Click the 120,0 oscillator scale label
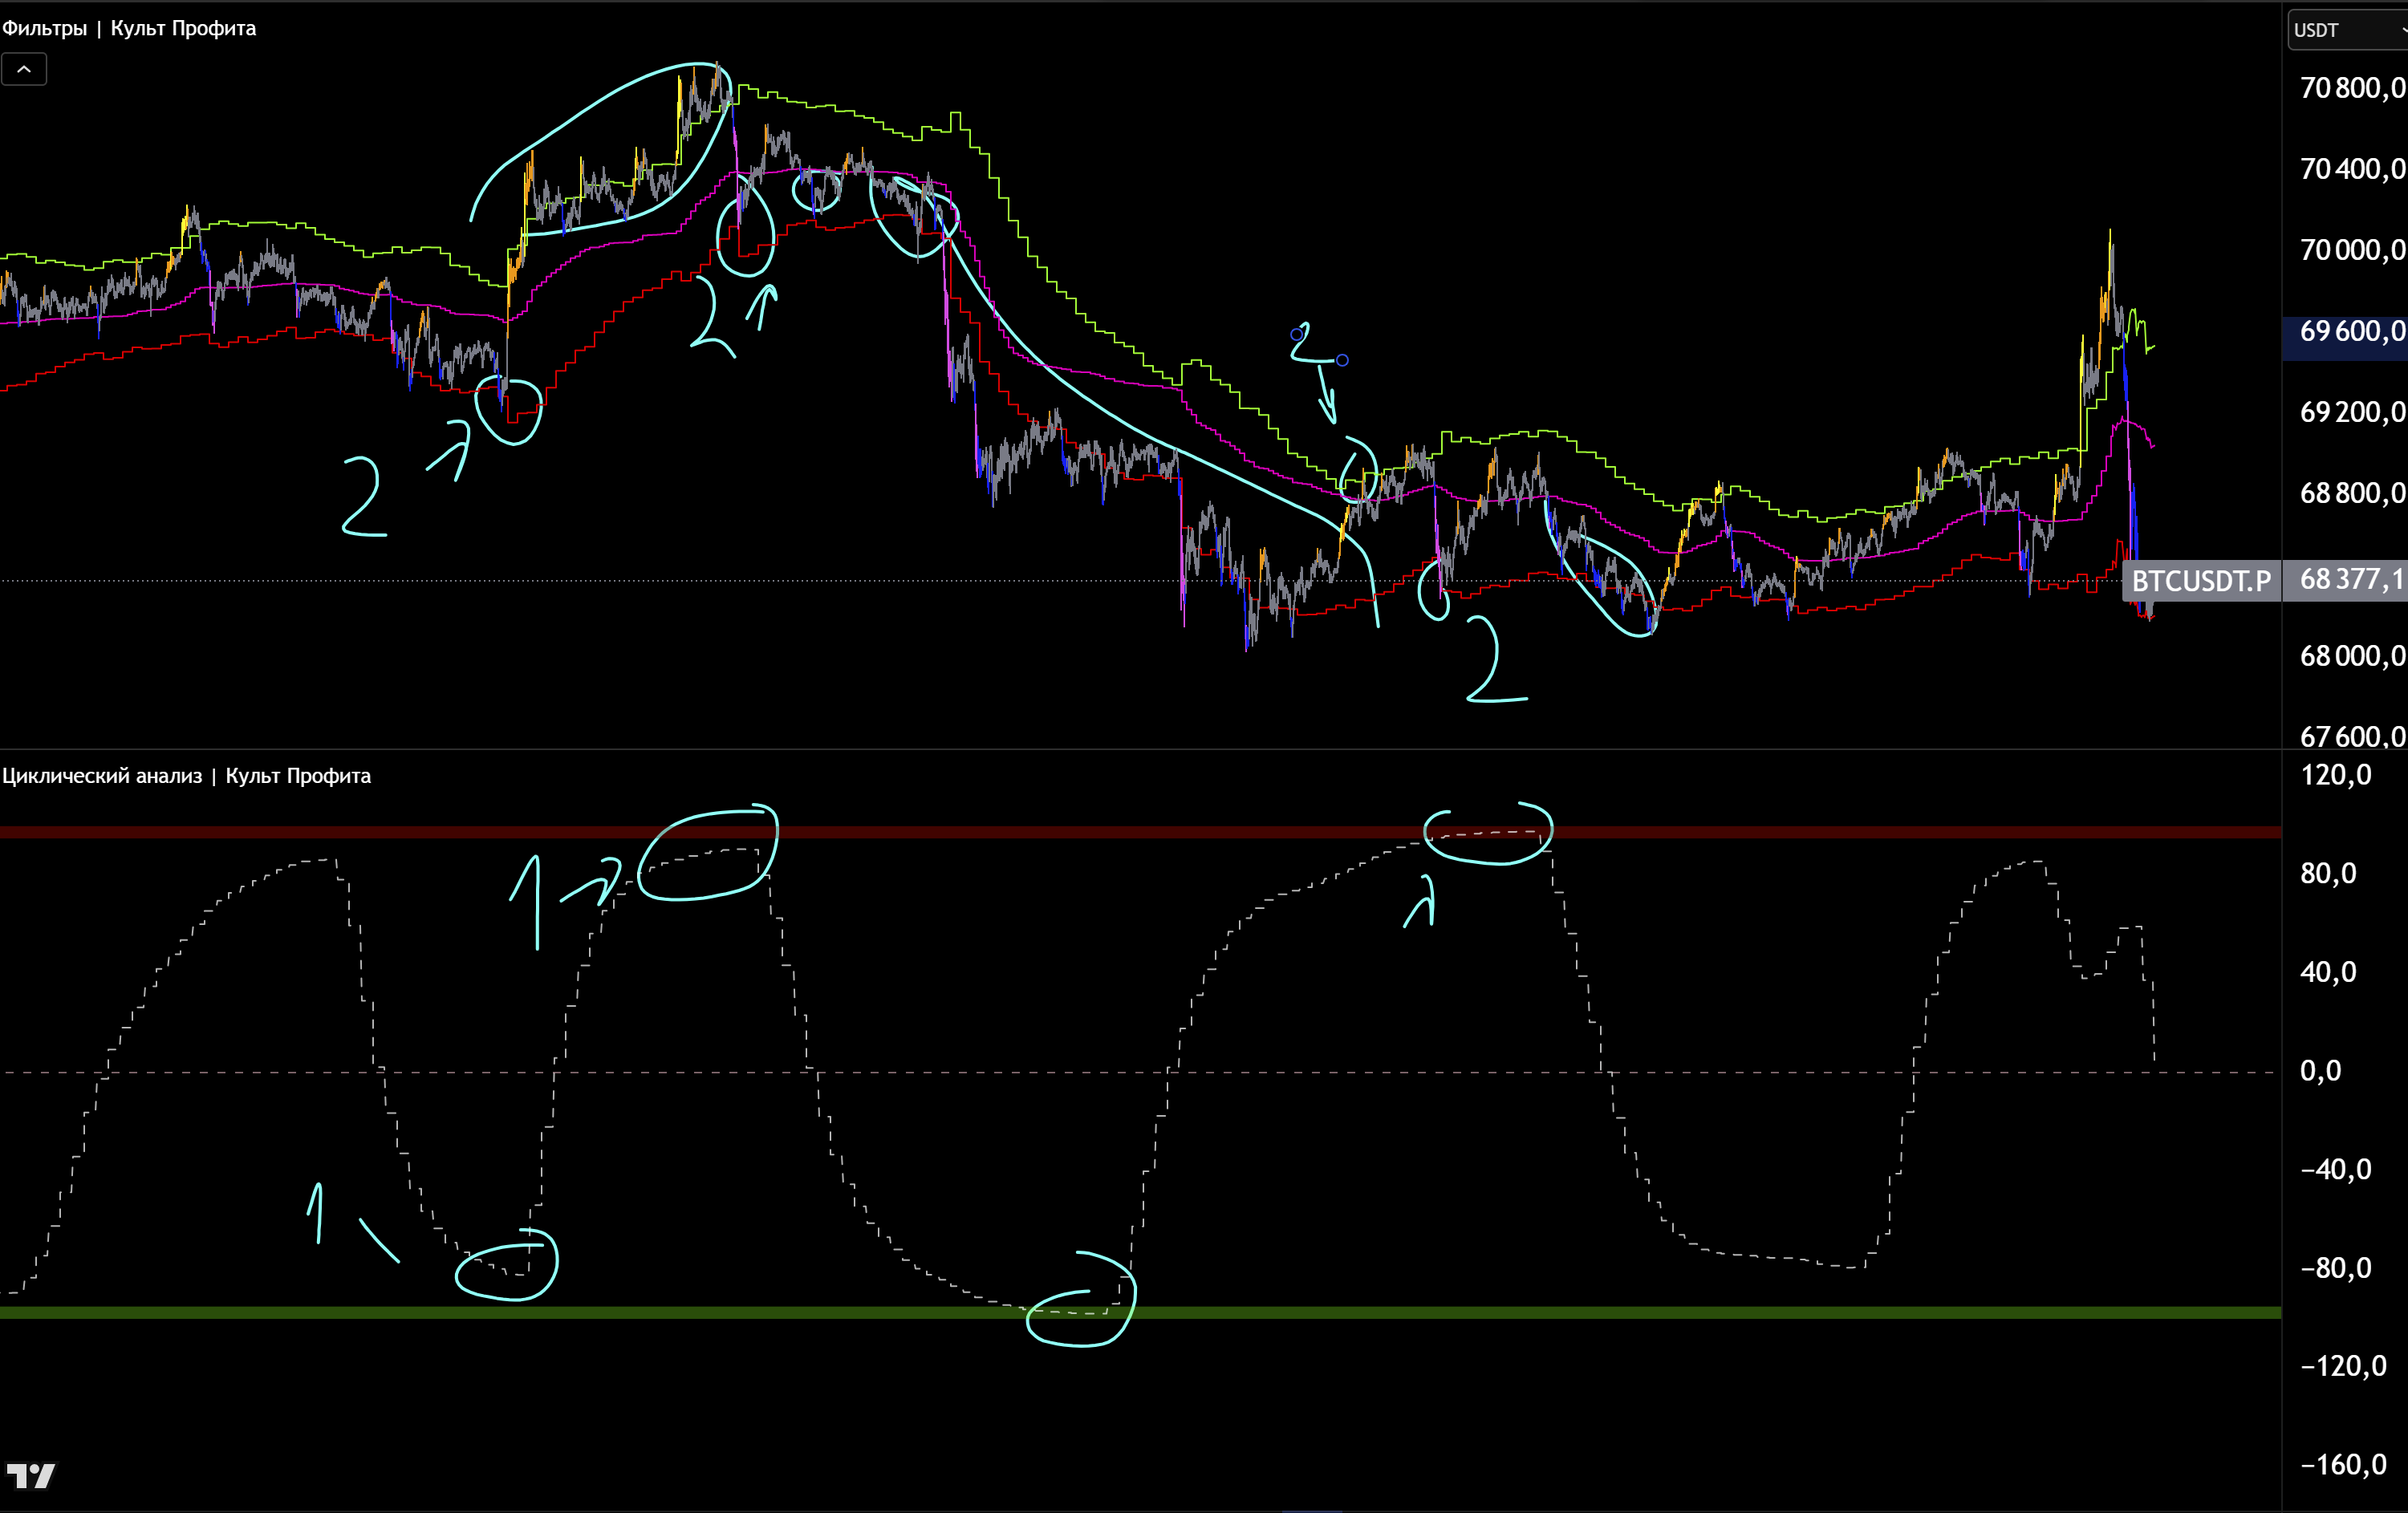Screen dimensions: 2408x1513 (2336, 775)
